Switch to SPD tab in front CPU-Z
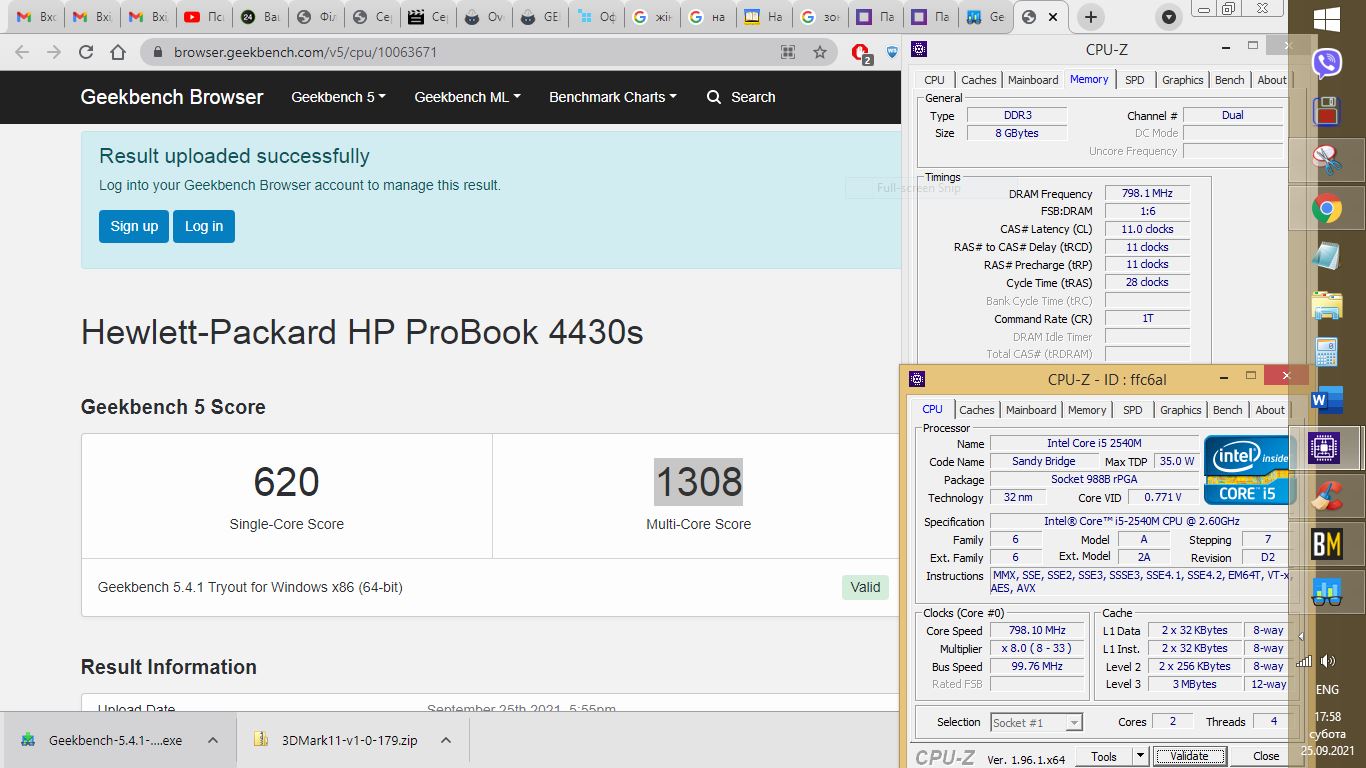This screenshot has height=768, width=1366. (1132, 409)
